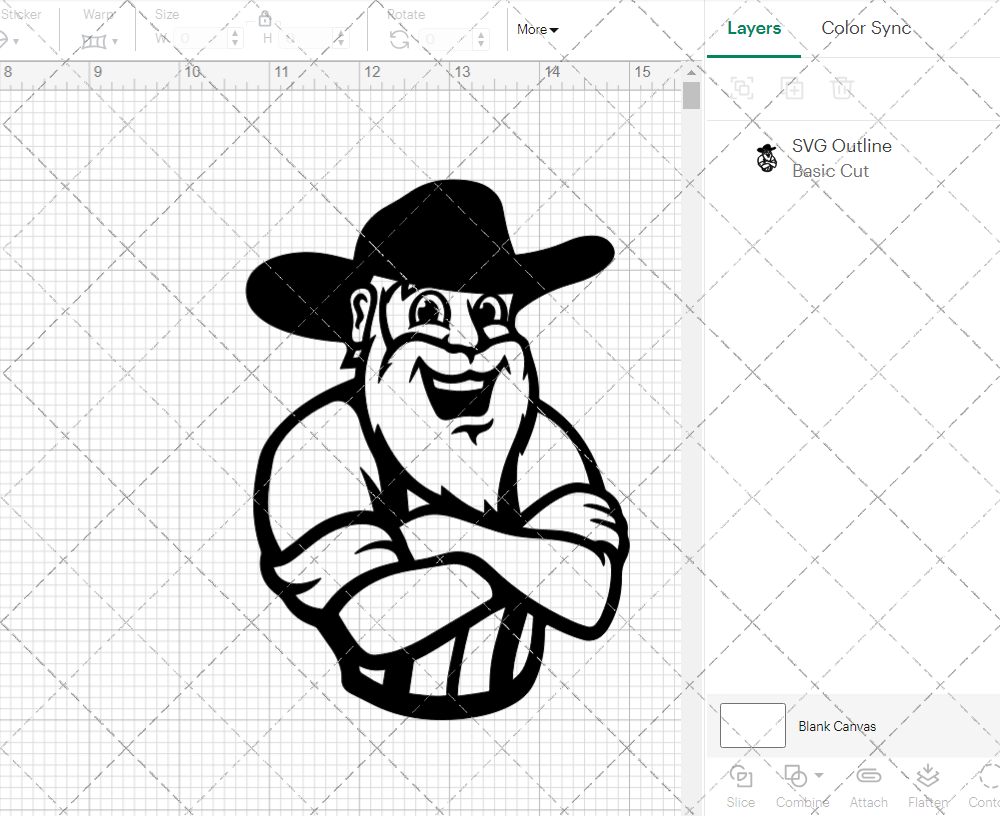Image resolution: width=1000 pixels, height=816 pixels.
Task: Click the Duplicate layer icon
Action: click(793, 88)
